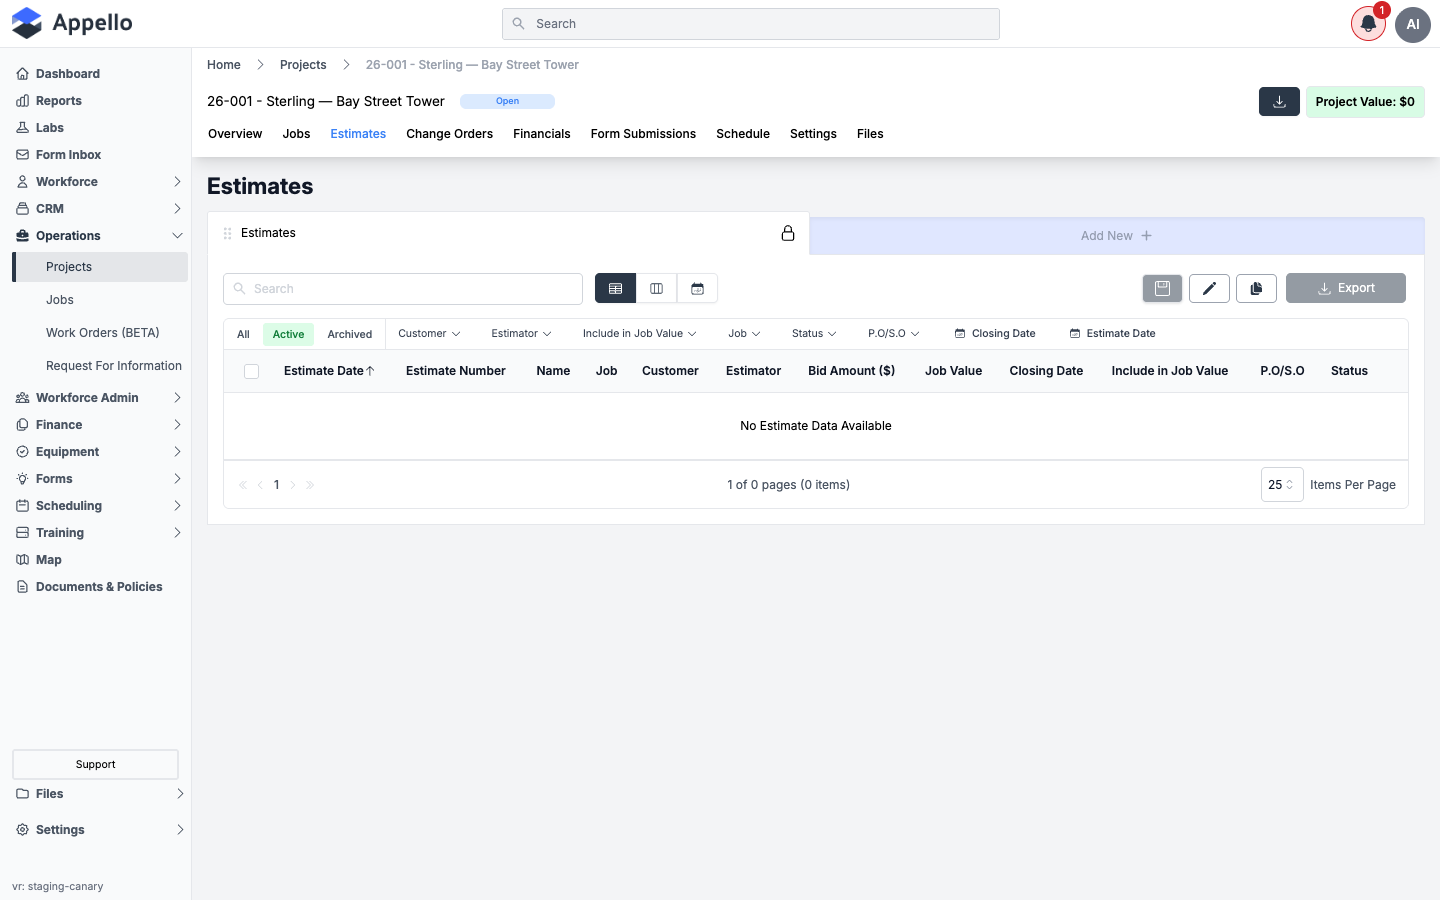Select the Archived filter
1440x918 pixels.
[350, 334]
